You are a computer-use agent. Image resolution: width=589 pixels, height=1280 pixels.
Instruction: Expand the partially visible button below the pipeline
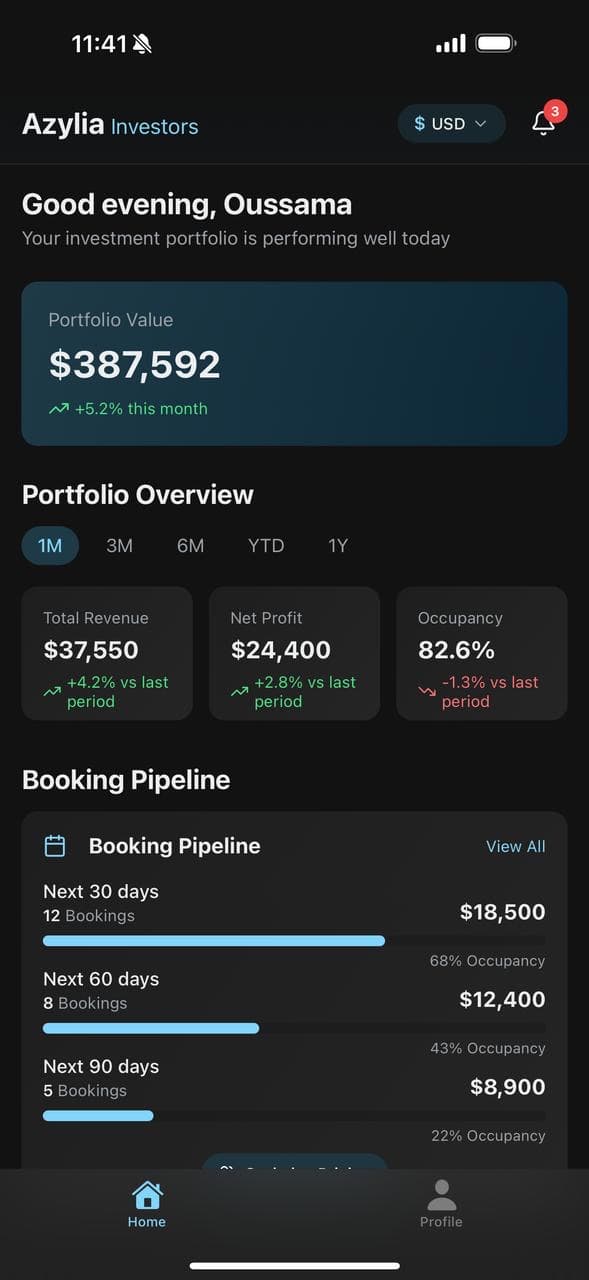point(294,1166)
